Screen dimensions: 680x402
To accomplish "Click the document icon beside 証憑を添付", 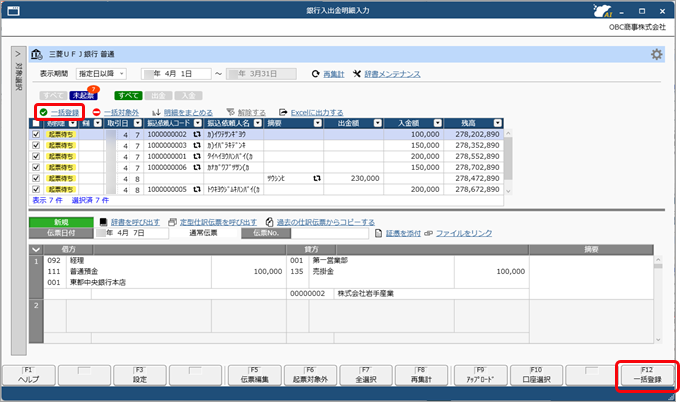I will (378, 233).
